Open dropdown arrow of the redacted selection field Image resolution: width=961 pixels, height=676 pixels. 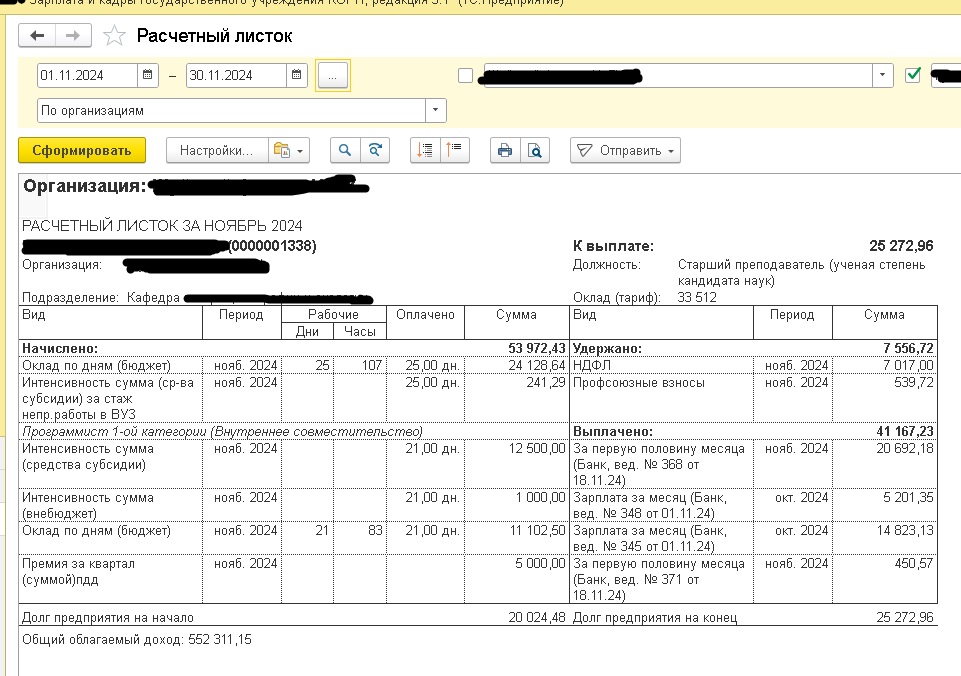click(883, 75)
